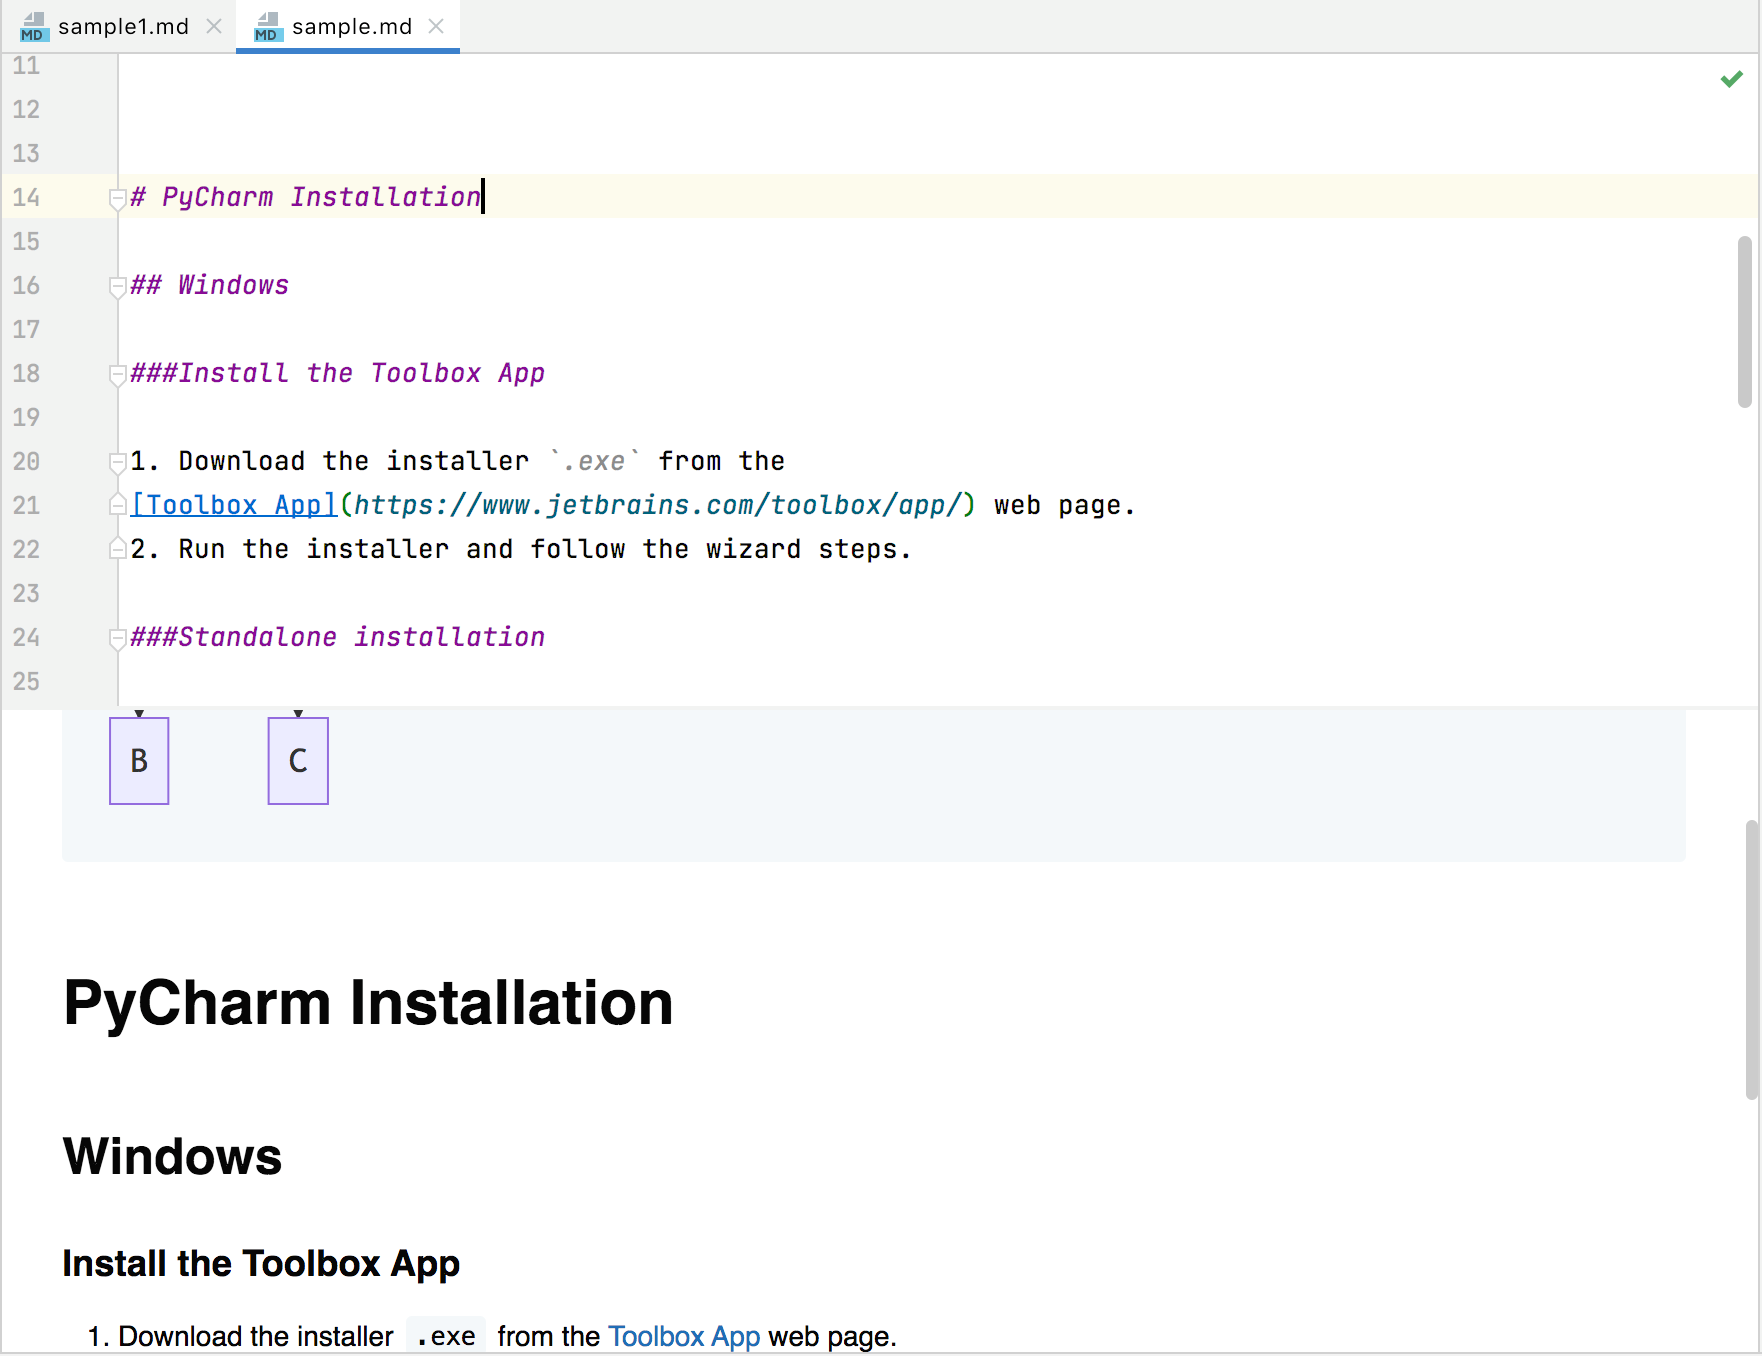
Task: Click the fold marker next to line 20
Action: pyautogui.click(x=116, y=462)
